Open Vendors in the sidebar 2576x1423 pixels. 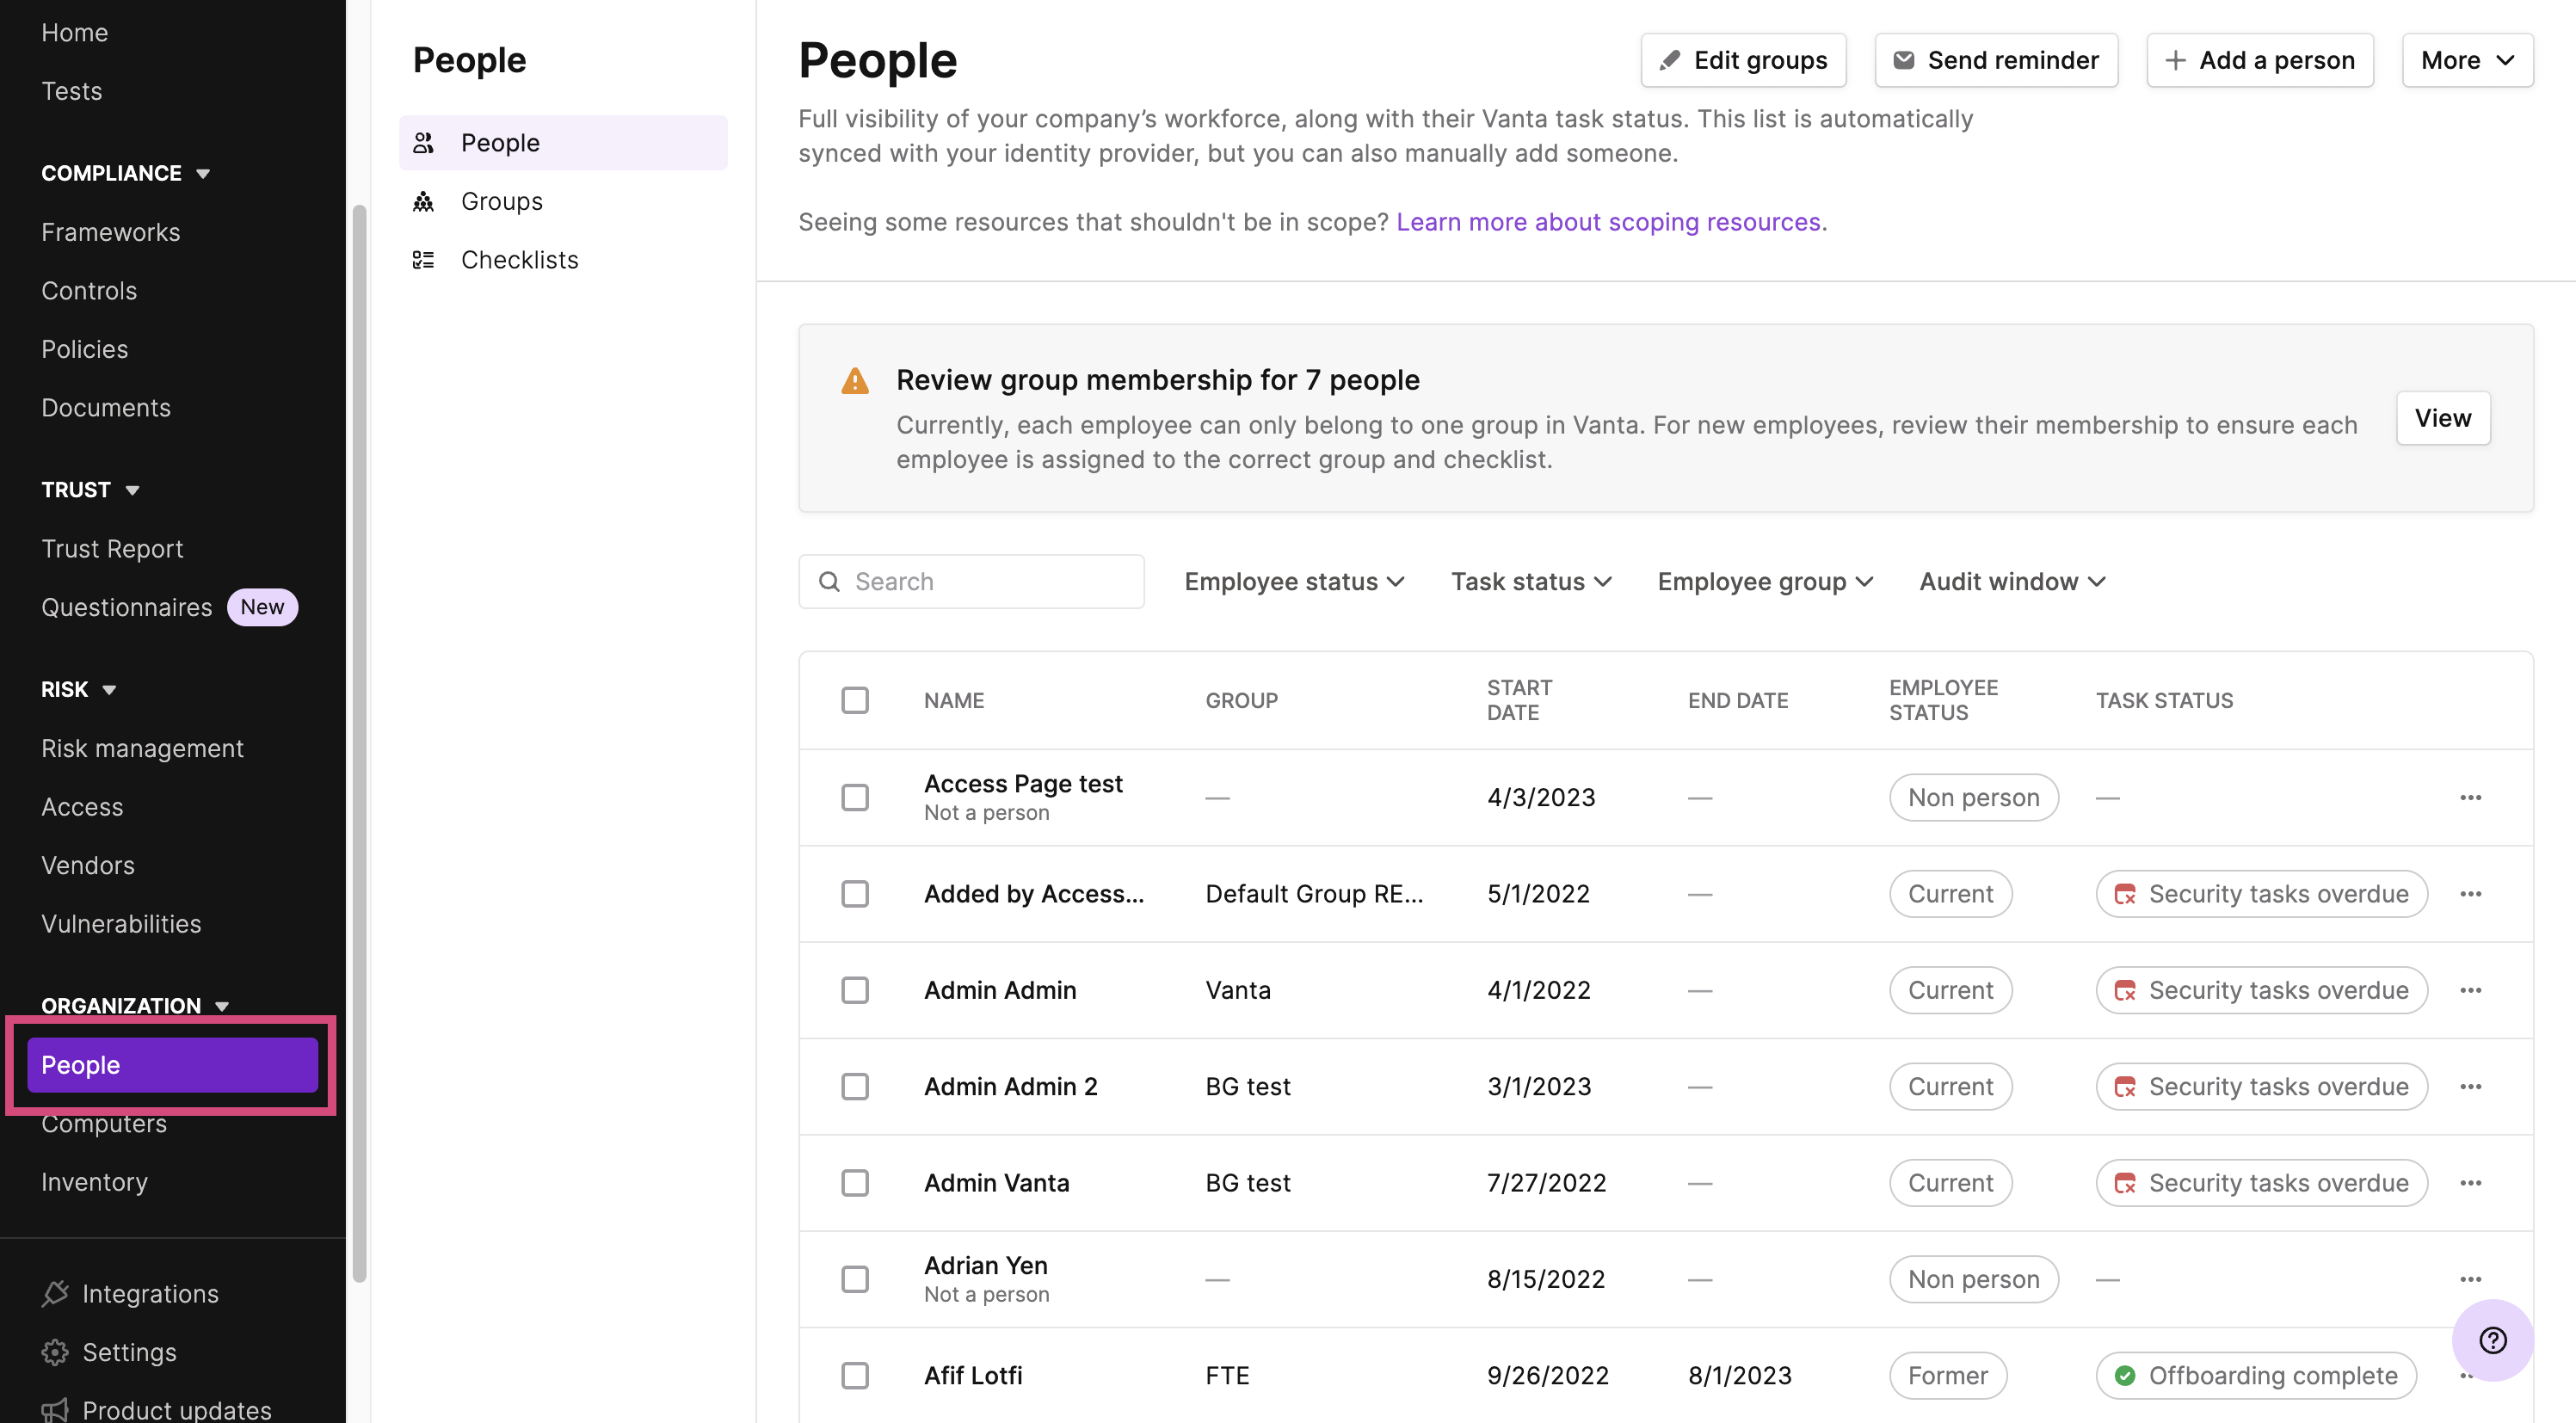88,865
